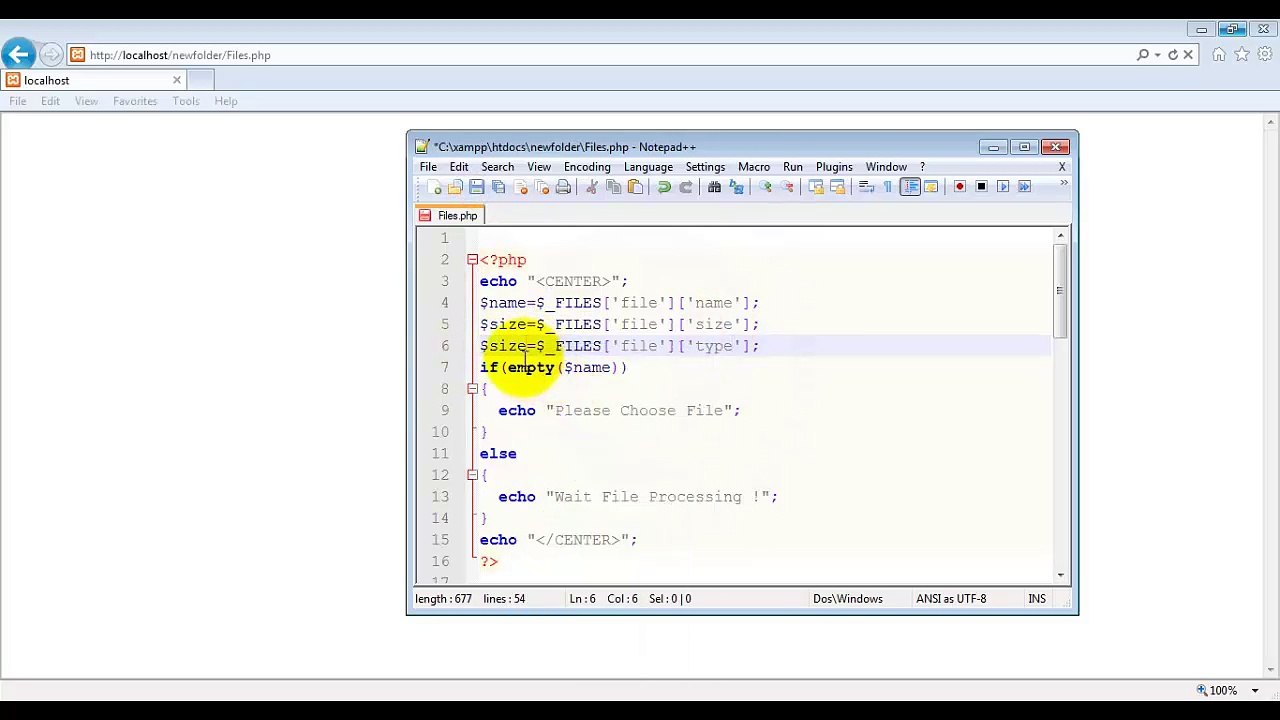Toggle the indent guide button
Screen dimensions: 1280x720
[909, 187]
